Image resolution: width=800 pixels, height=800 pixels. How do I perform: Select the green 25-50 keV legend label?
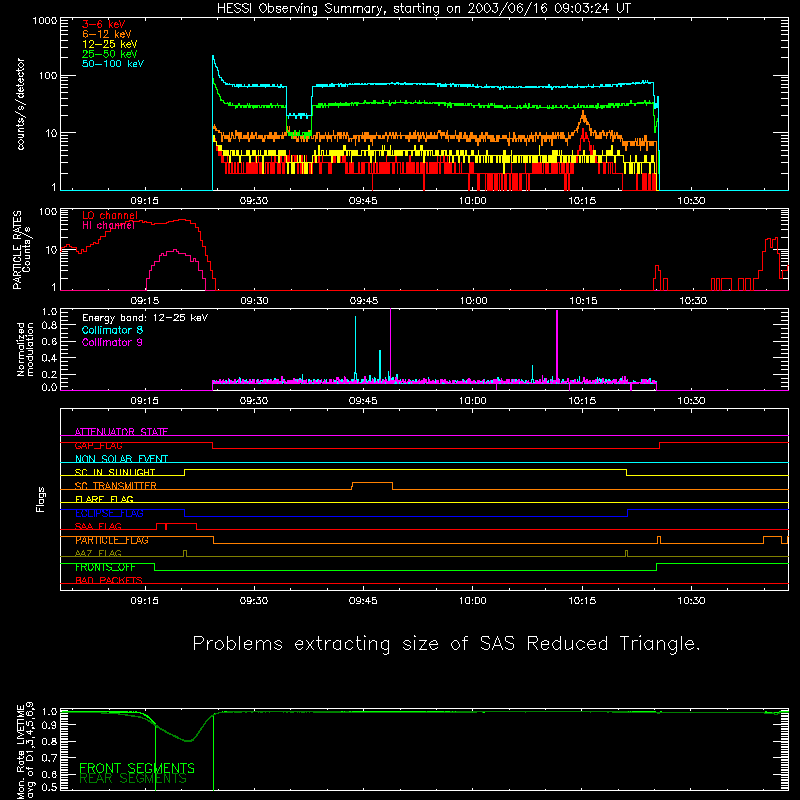point(110,54)
